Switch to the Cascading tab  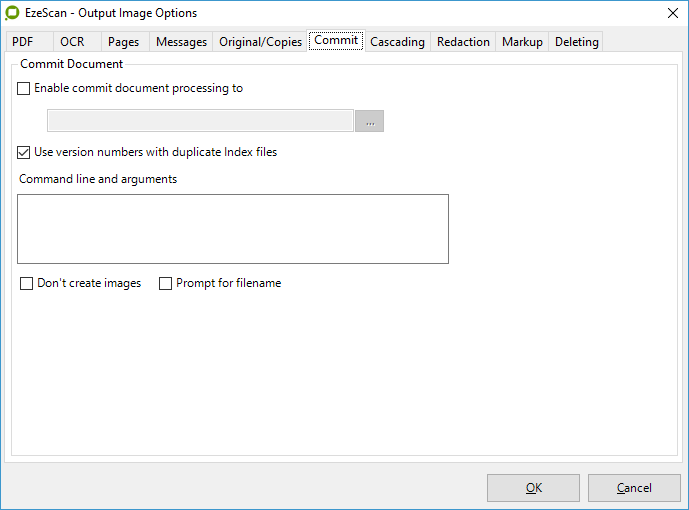(x=397, y=42)
